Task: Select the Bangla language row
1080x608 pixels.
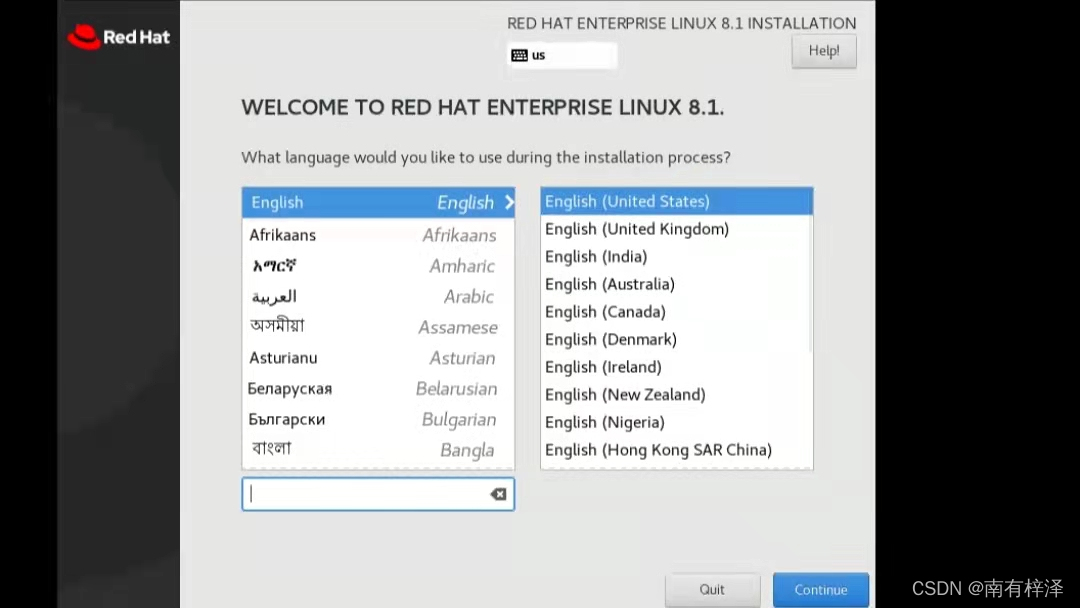Action: 378,450
